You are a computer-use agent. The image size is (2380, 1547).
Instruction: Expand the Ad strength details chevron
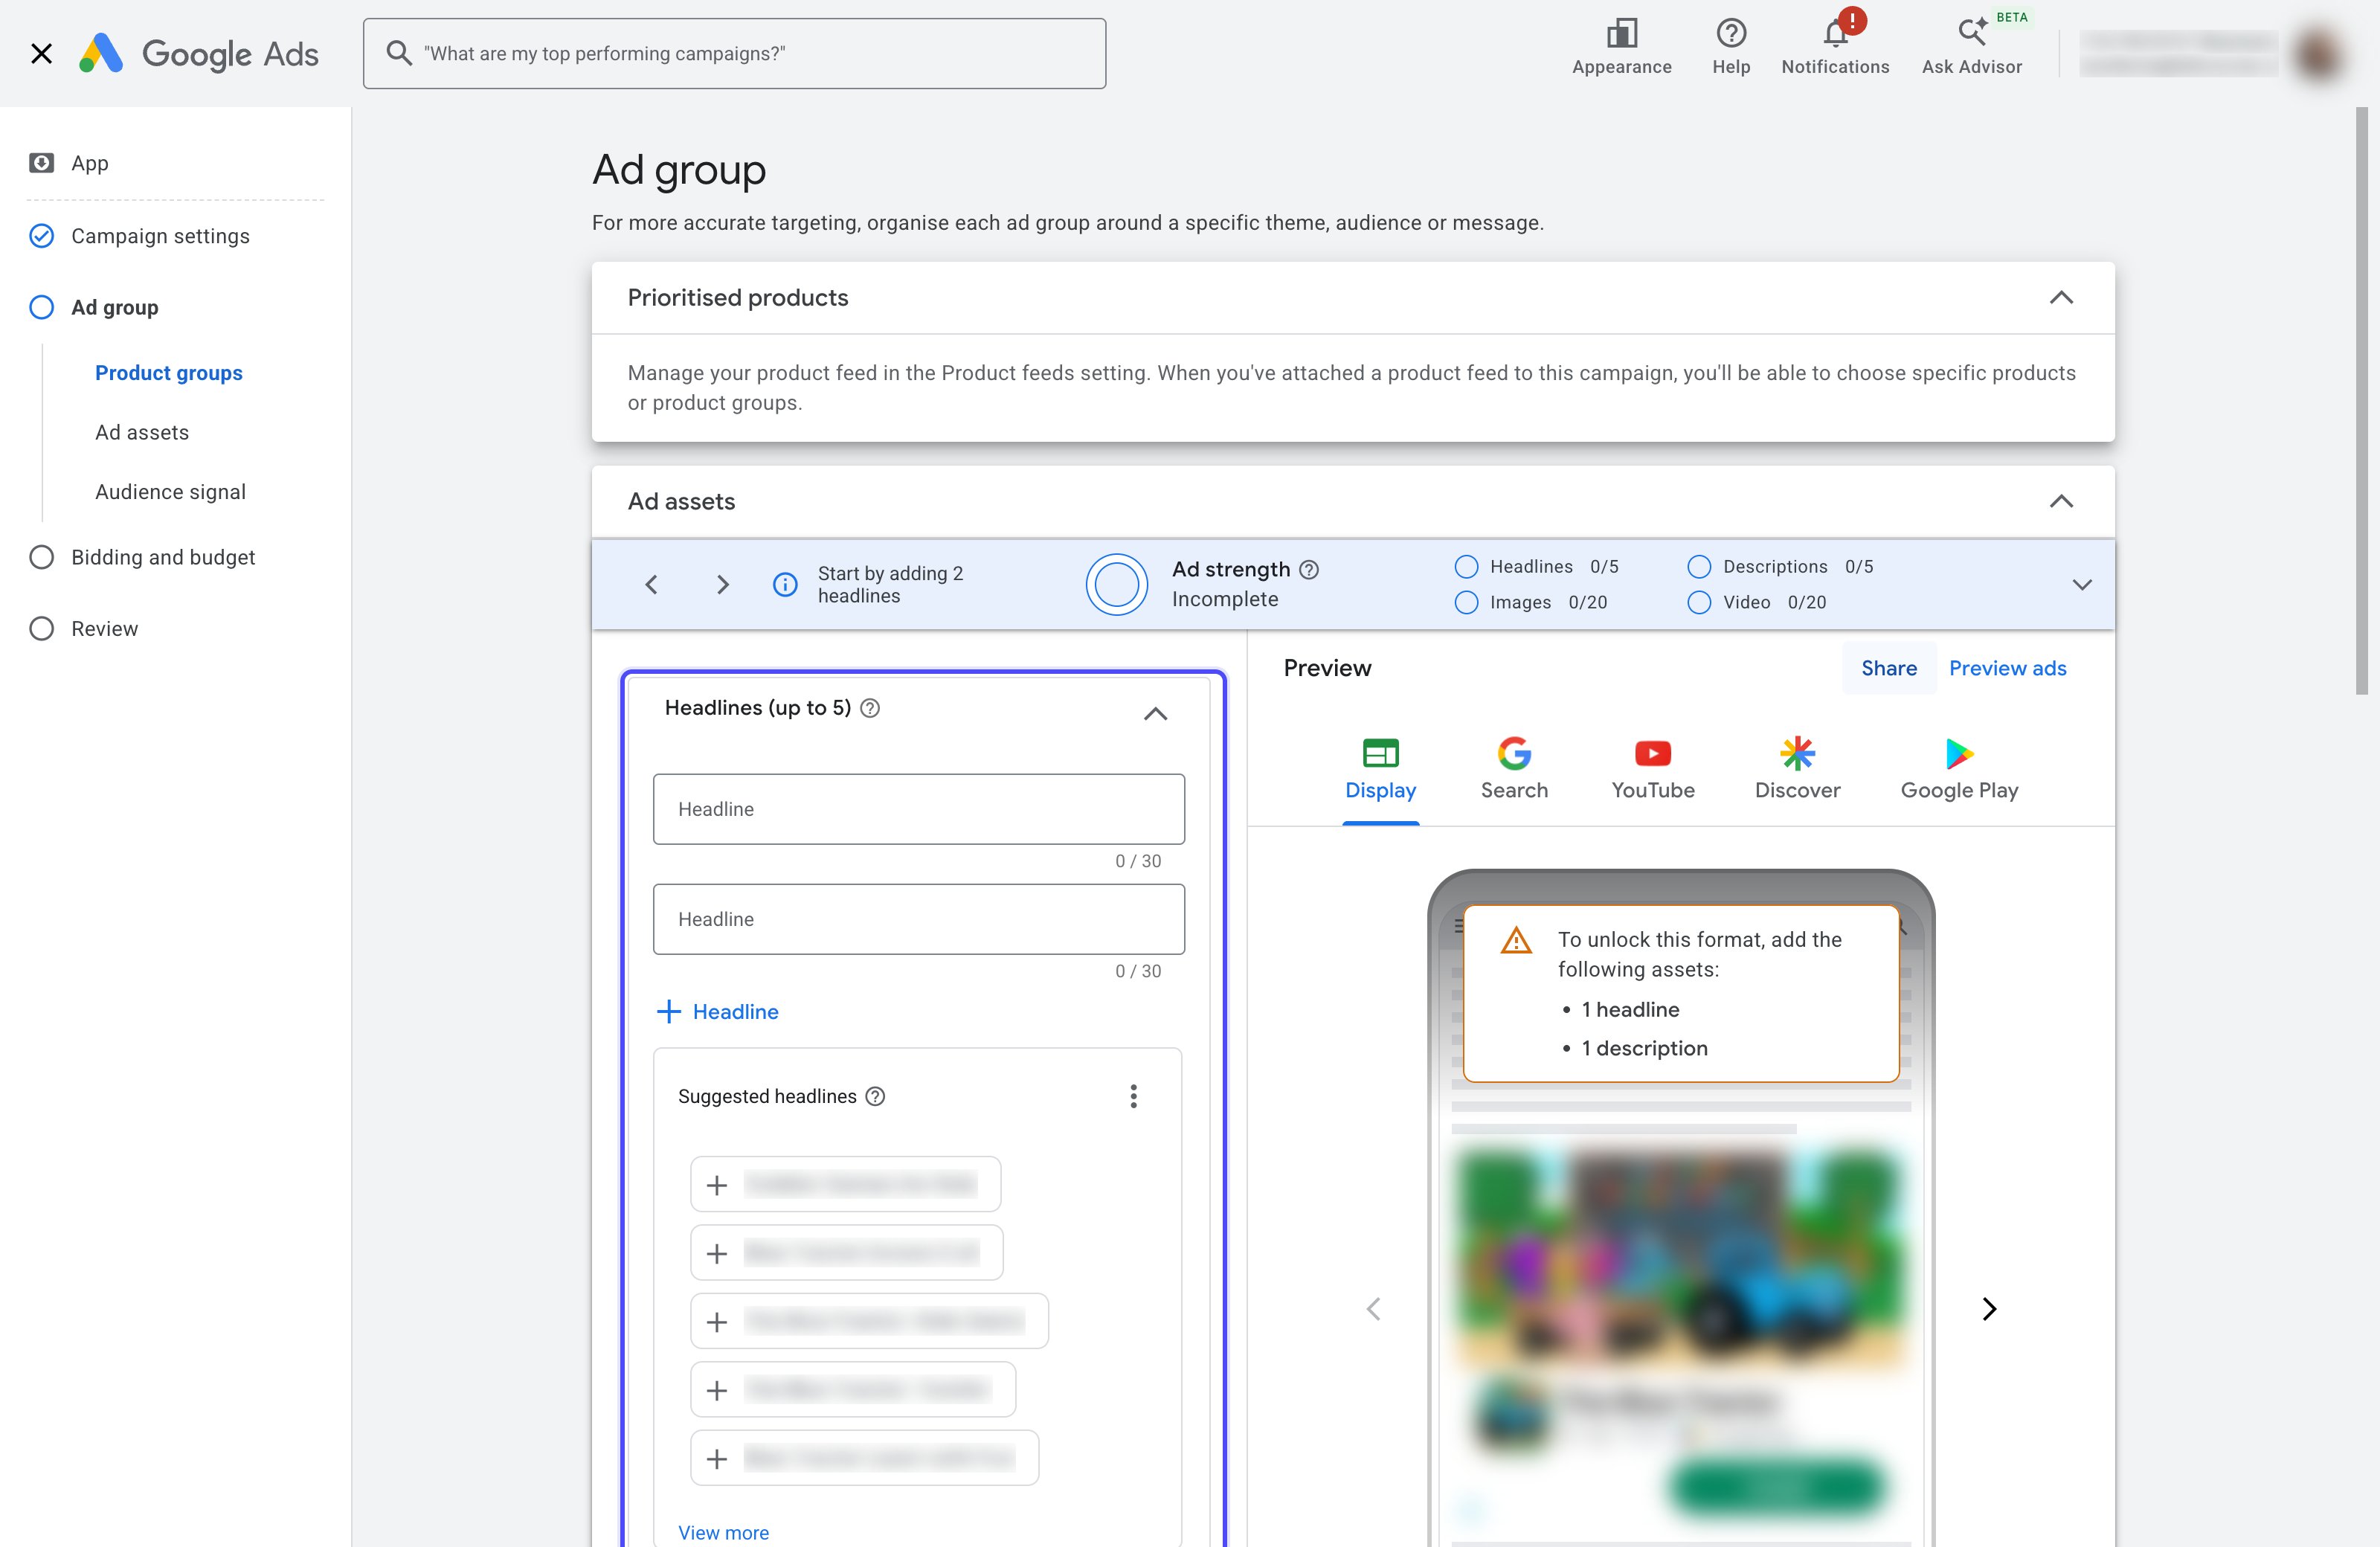(2082, 585)
